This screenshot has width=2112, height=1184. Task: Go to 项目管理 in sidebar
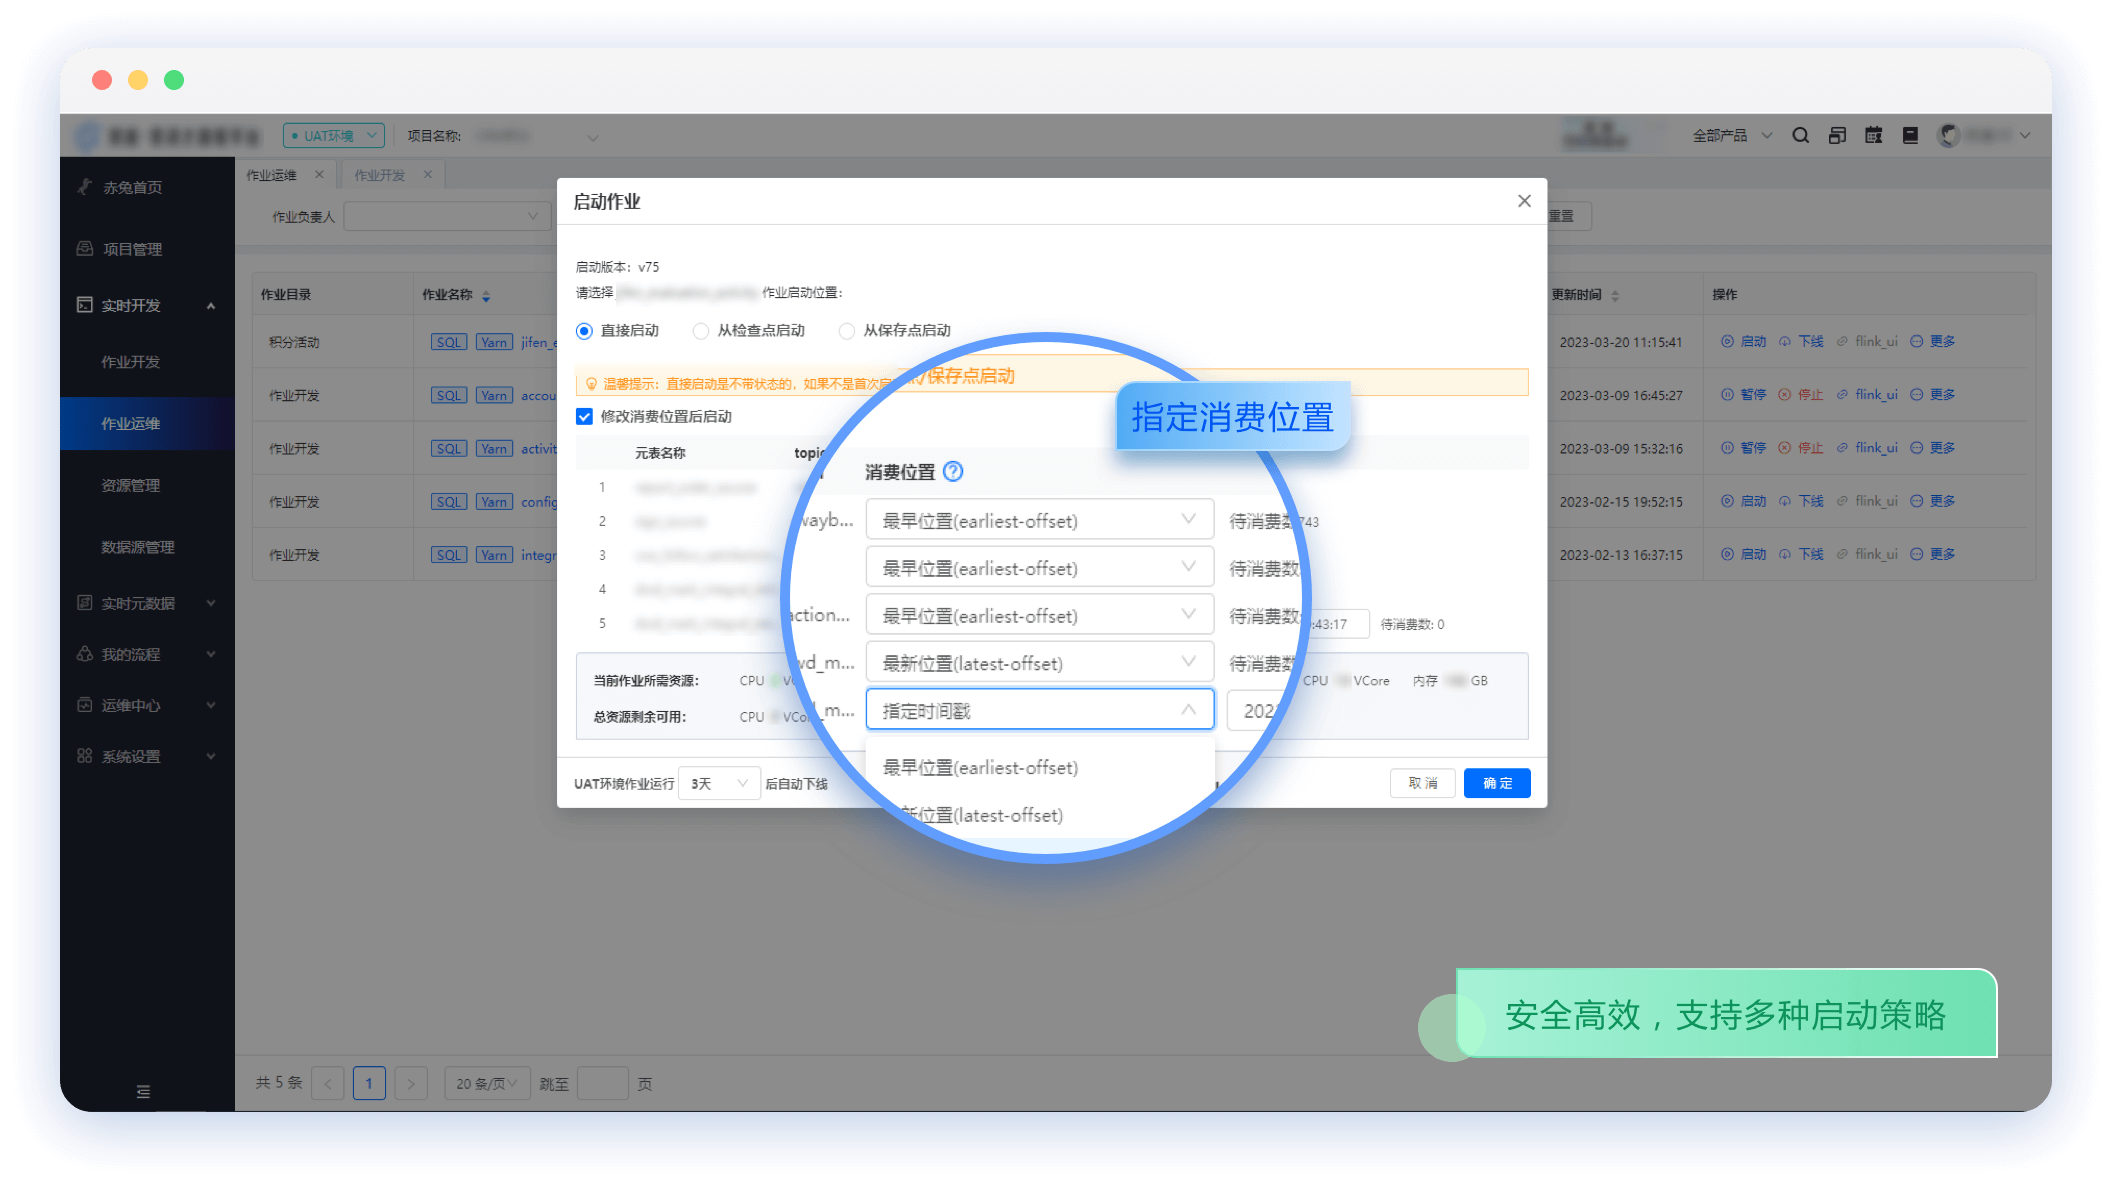[x=132, y=249]
